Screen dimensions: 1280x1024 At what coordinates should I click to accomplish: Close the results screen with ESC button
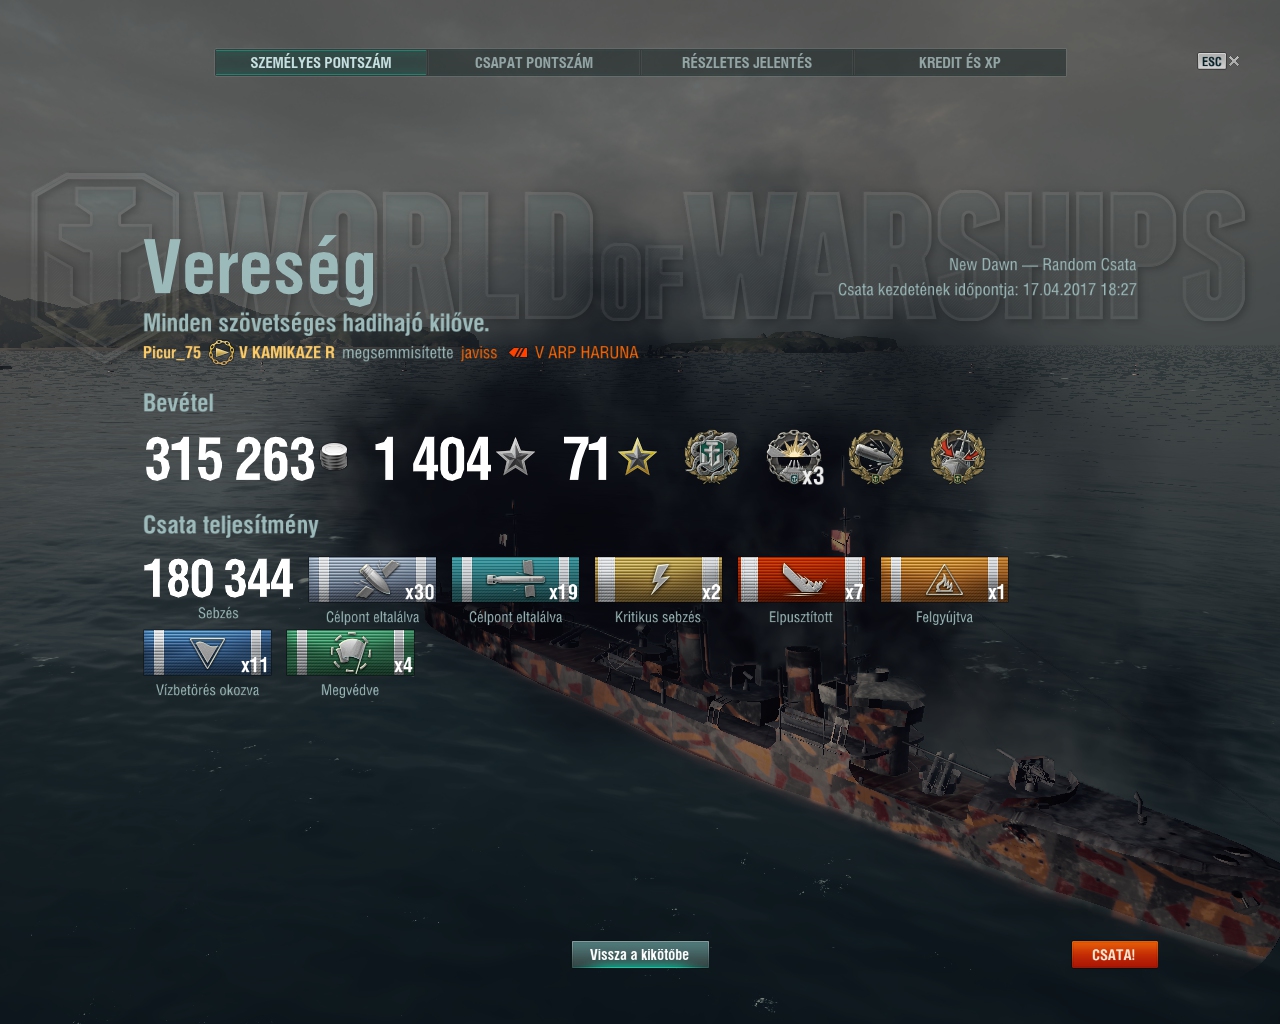click(x=1218, y=61)
